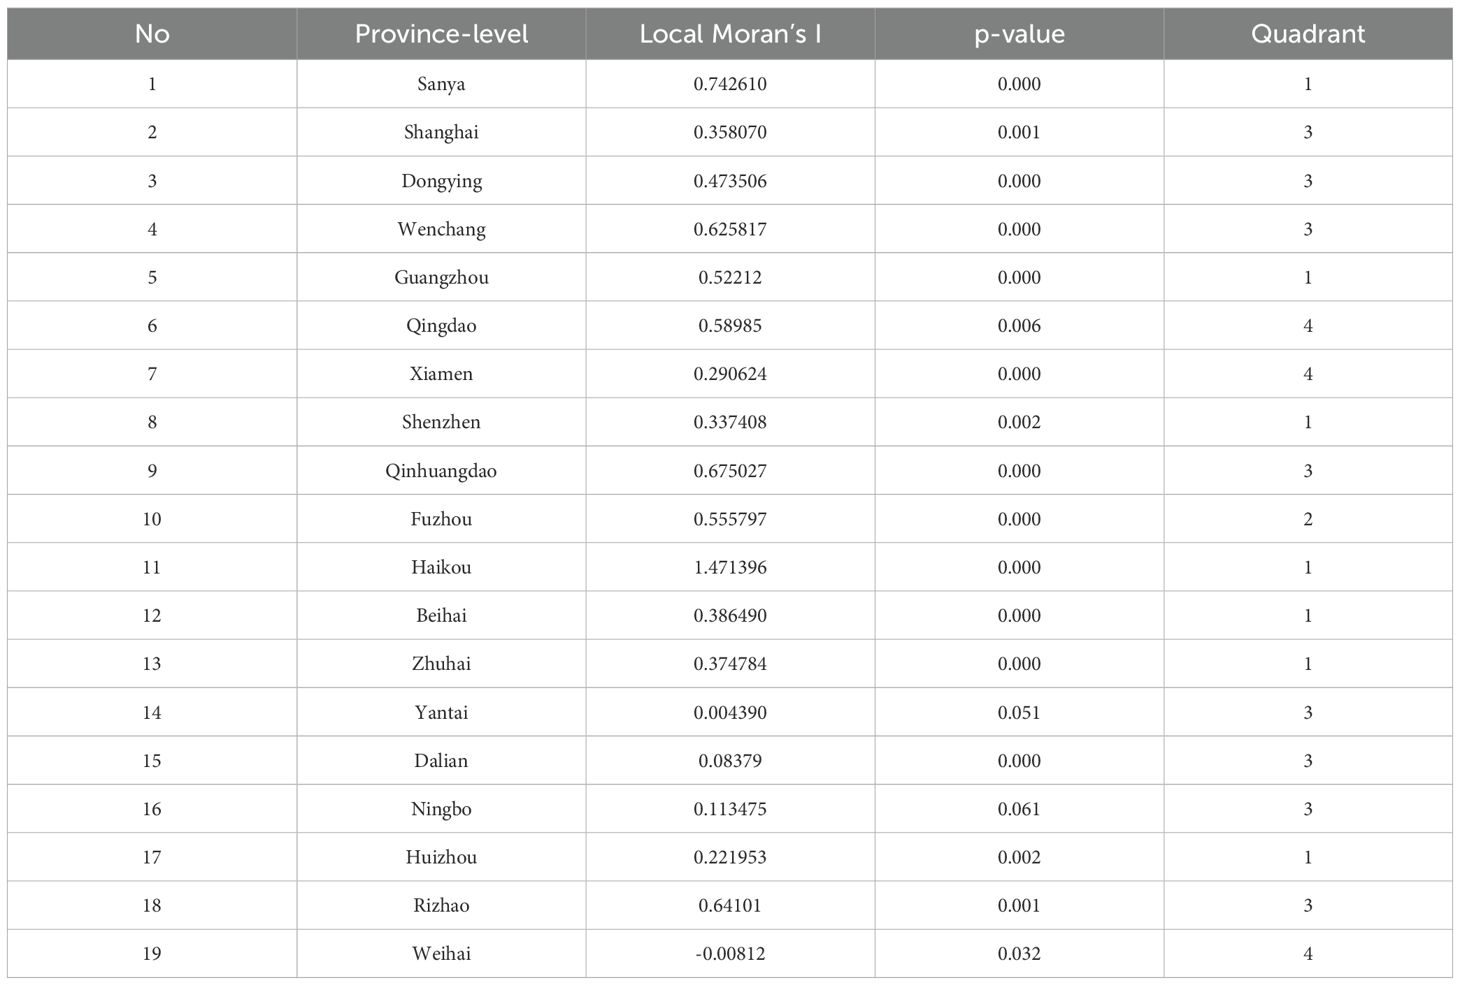Image resolution: width=1460 pixels, height=985 pixels.
Task: Select Haikou's Moran value 1.471396
Action: (x=730, y=567)
